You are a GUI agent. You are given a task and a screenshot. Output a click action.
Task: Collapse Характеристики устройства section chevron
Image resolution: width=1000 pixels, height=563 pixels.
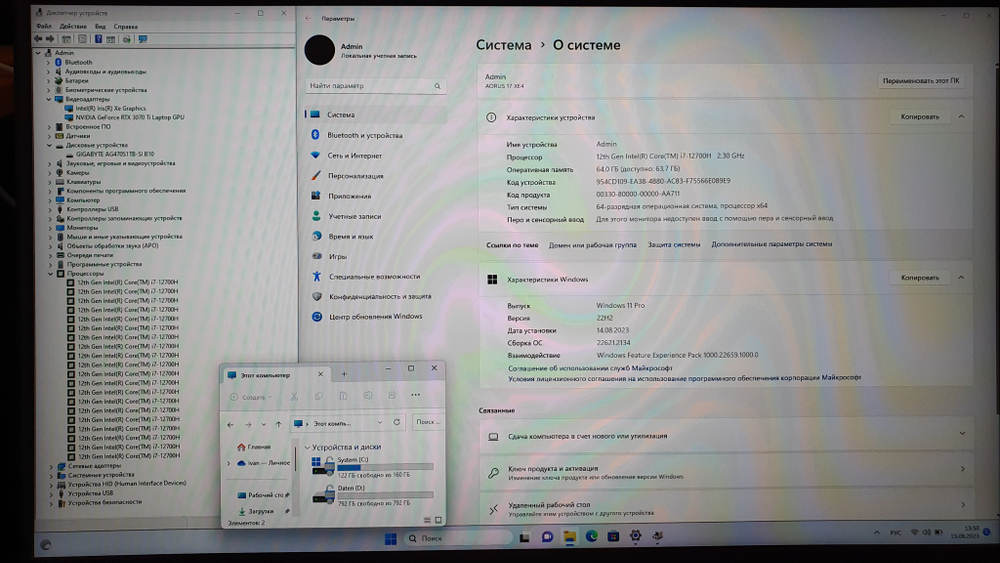click(x=961, y=117)
